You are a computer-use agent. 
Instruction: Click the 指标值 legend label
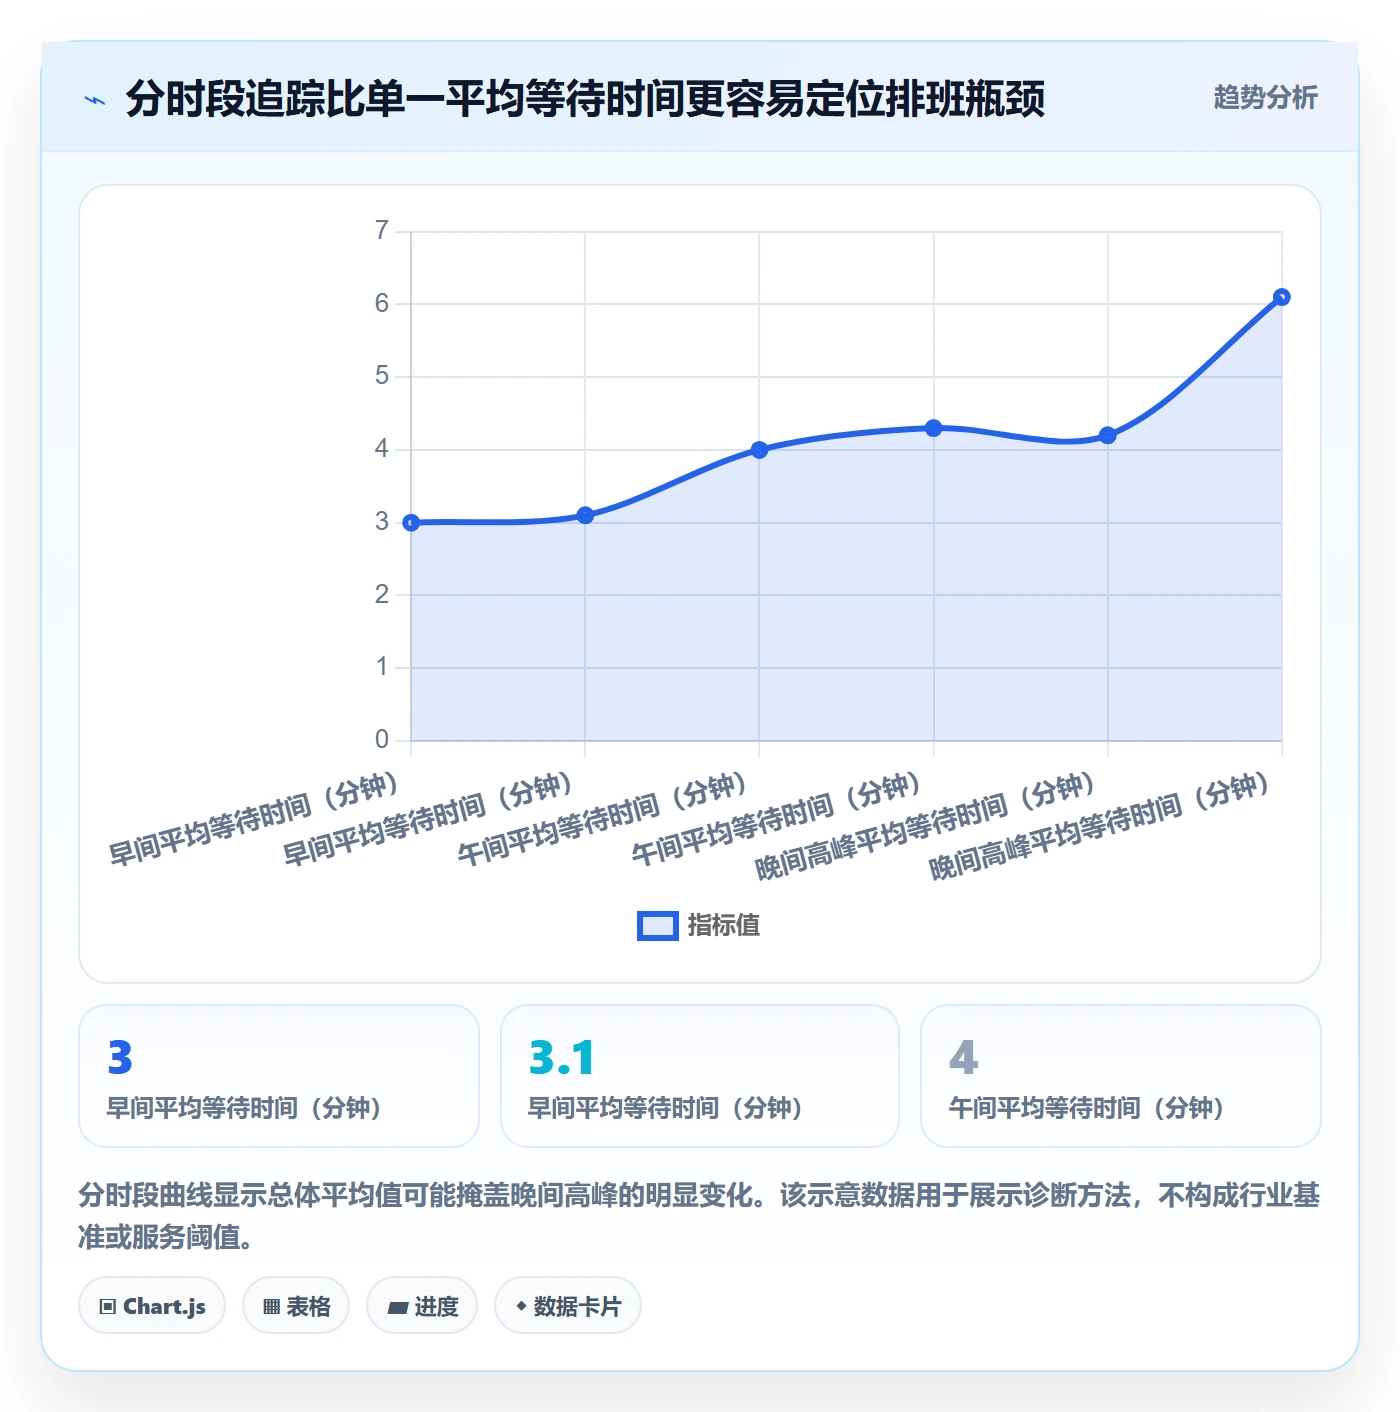pyautogui.click(x=724, y=926)
